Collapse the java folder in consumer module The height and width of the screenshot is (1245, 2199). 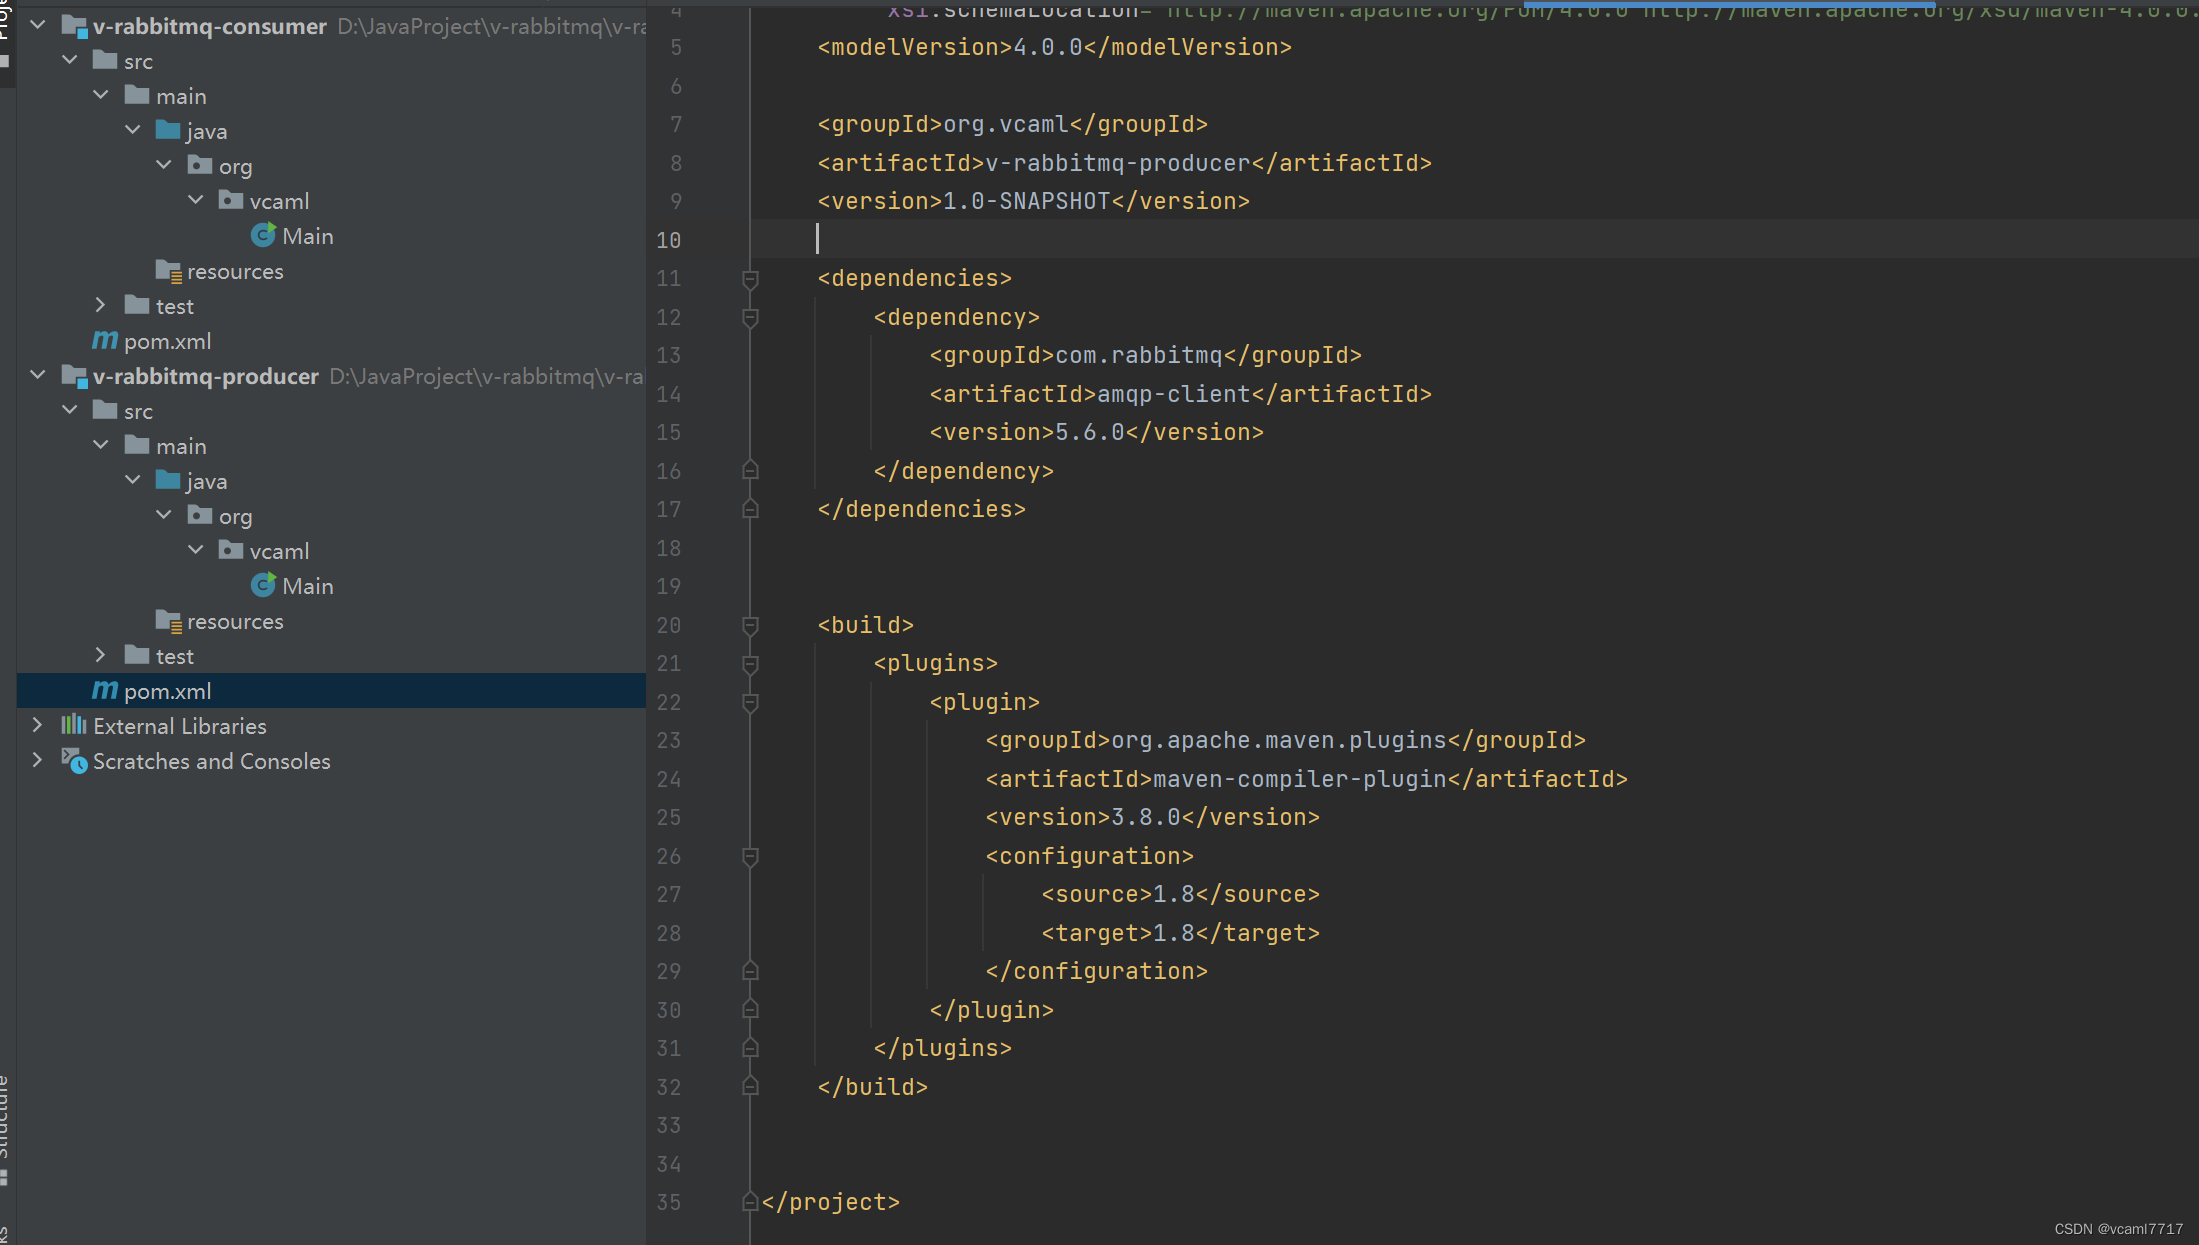133,129
